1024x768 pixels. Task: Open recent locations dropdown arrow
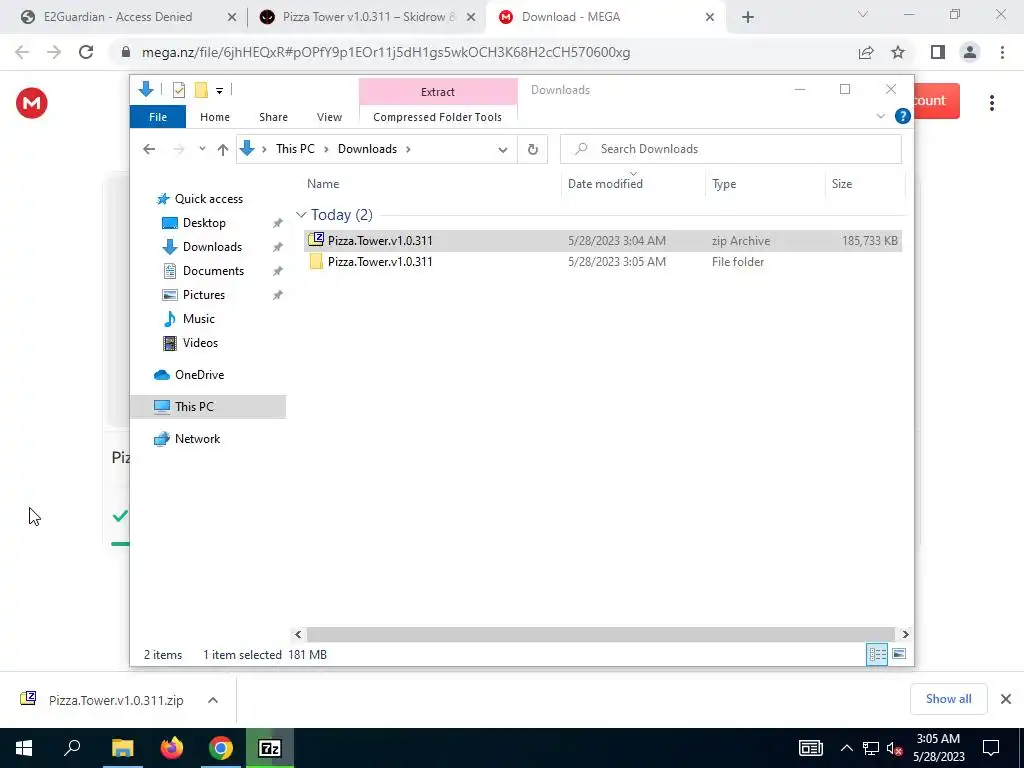pos(202,149)
